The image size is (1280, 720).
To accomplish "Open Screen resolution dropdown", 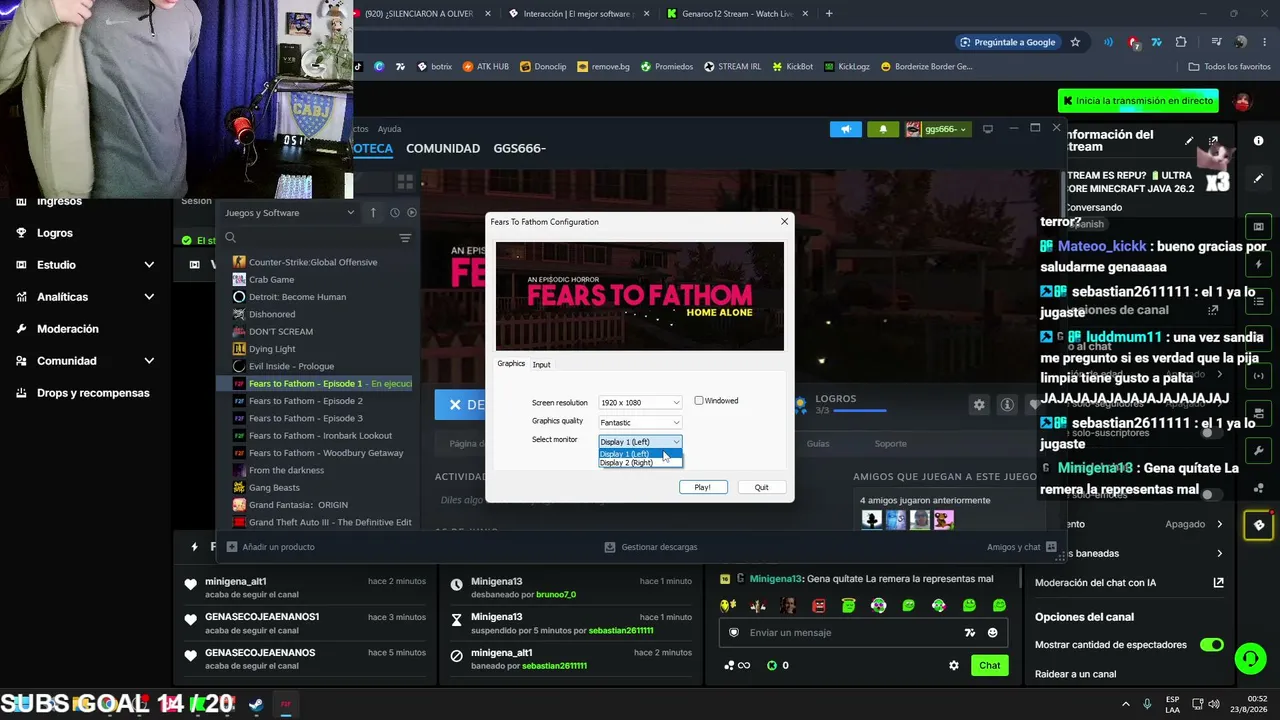I will [640, 402].
